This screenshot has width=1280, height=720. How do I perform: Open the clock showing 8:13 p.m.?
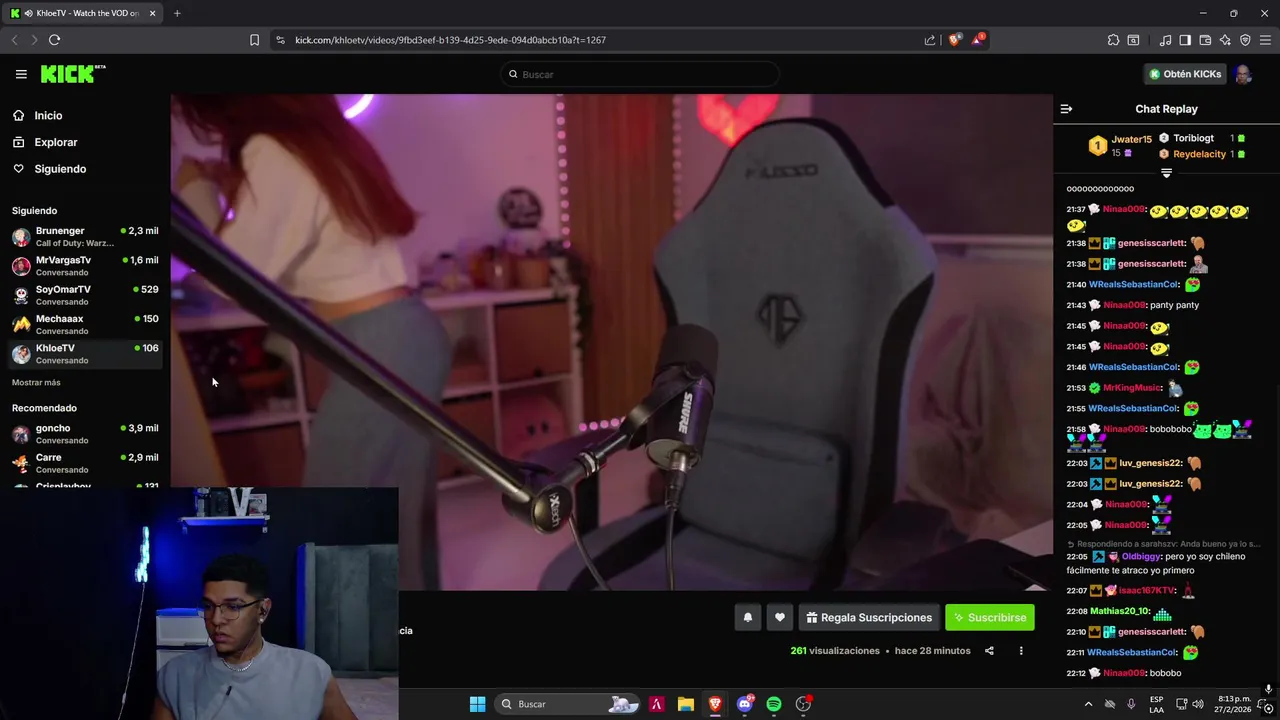pyautogui.click(x=1234, y=704)
